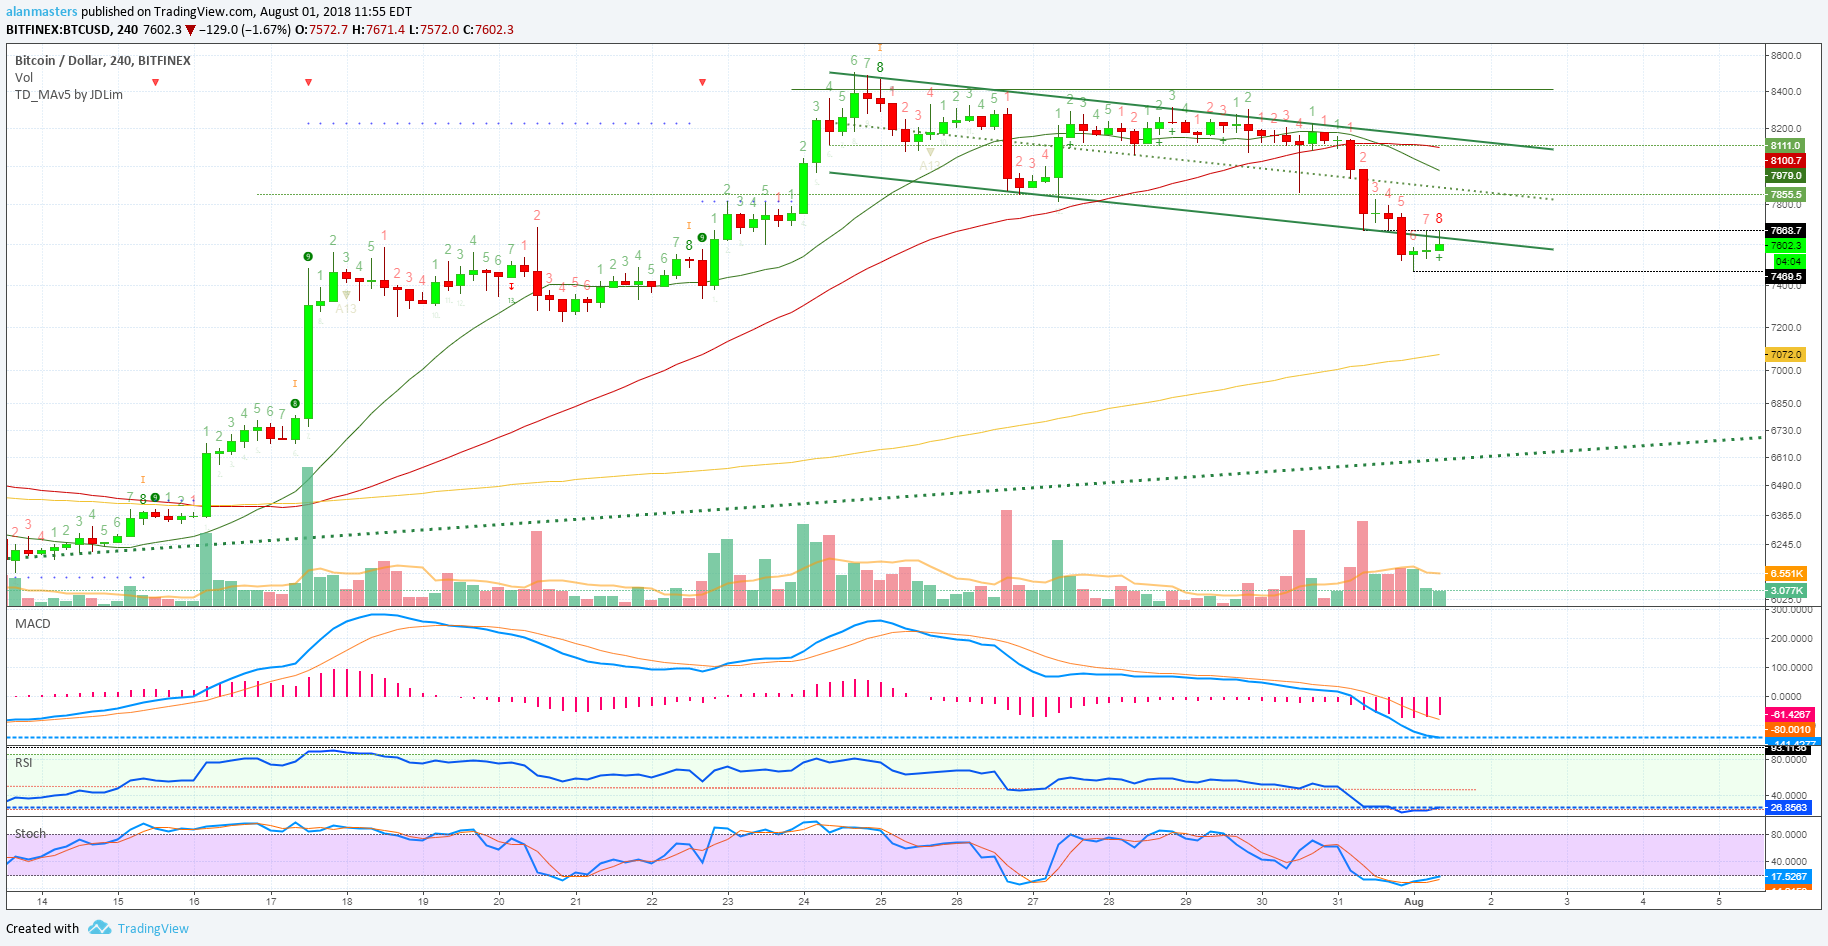
Task: Select the O:7572.7 open value in the header
Action: [x=321, y=29]
